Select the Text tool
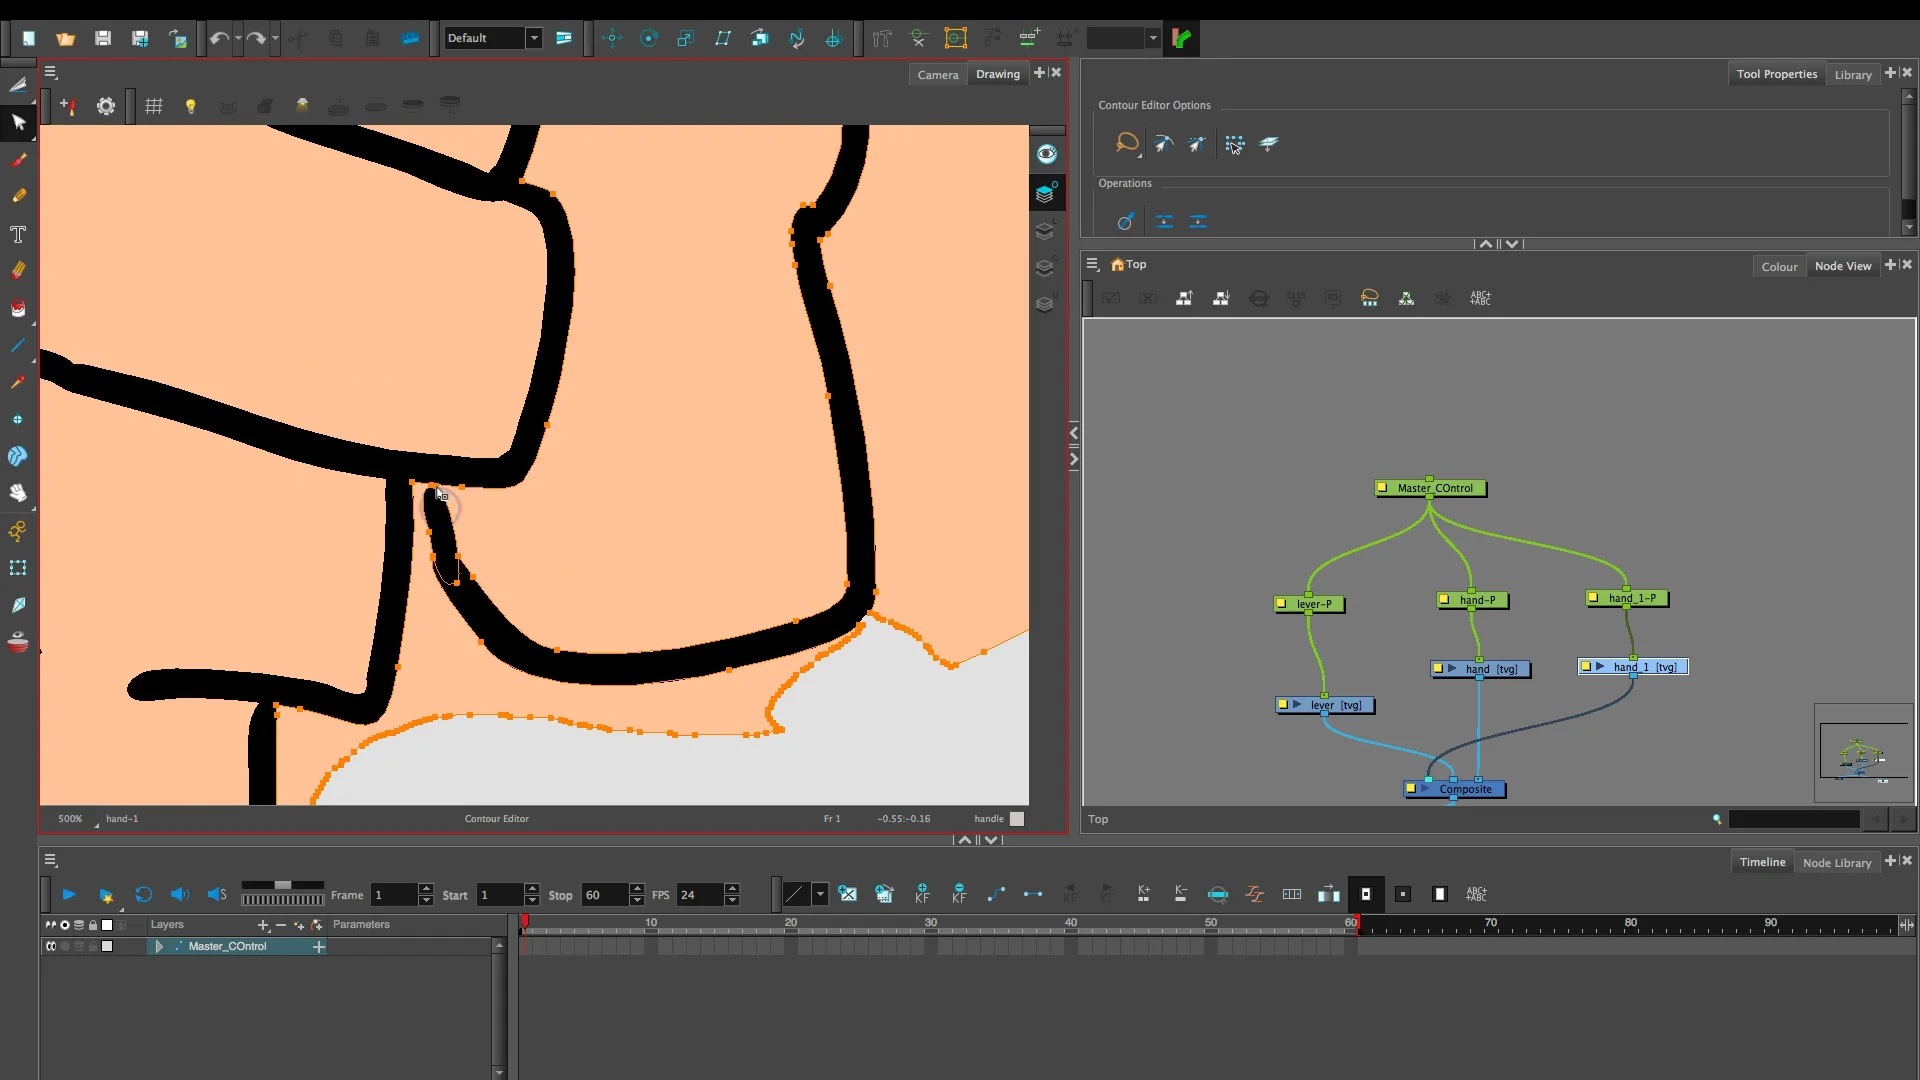This screenshot has height=1080, width=1920. 18,234
